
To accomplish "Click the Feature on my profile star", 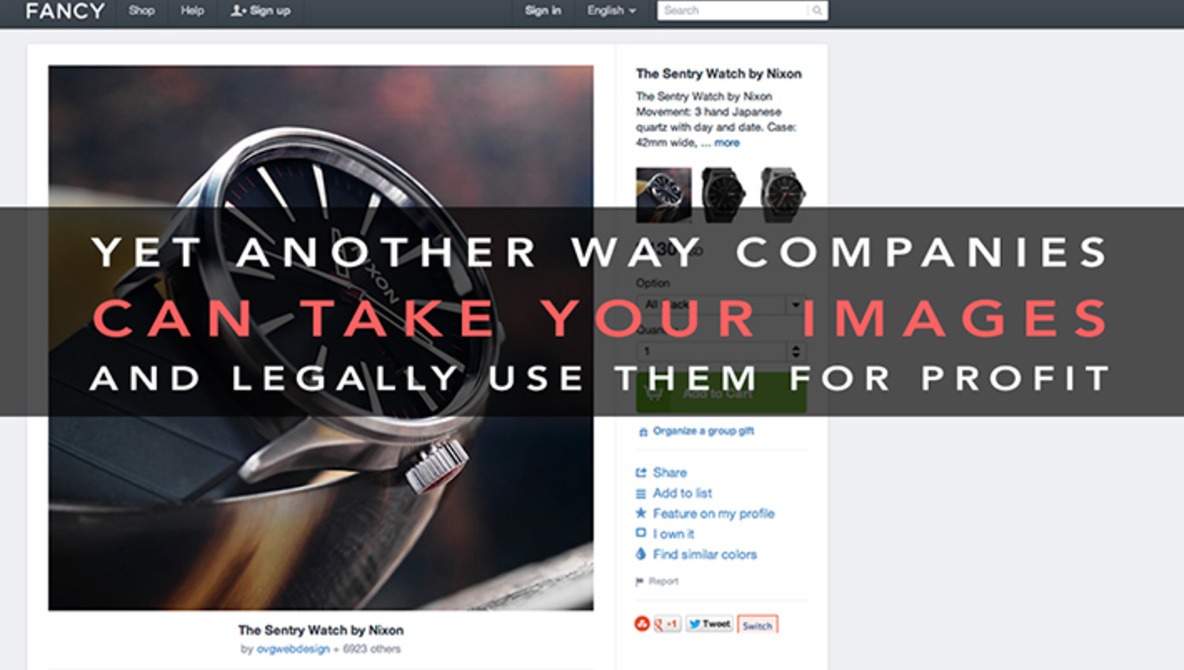I will pyautogui.click(x=641, y=514).
